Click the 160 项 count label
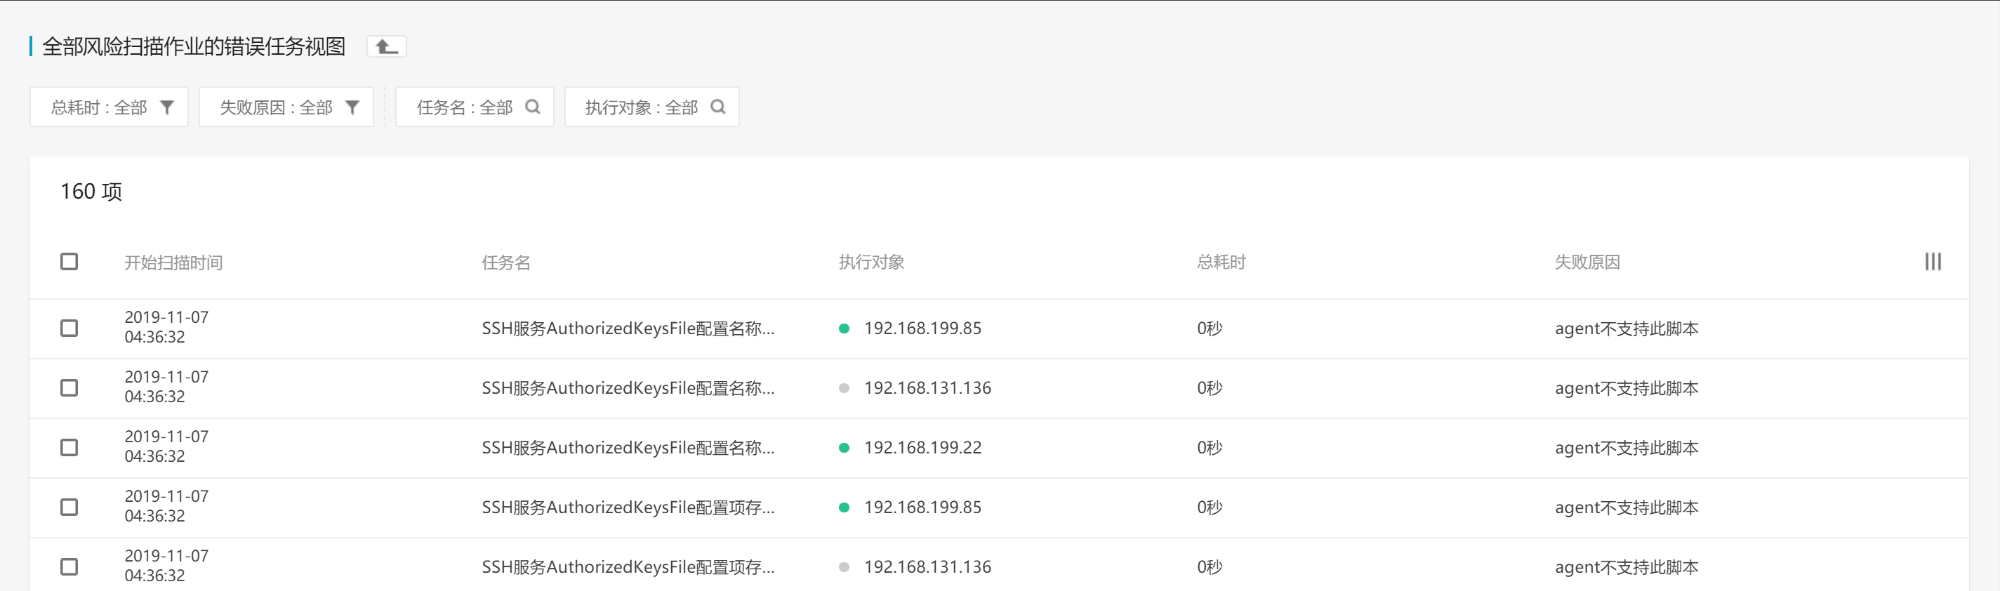The image size is (2000, 591). coord(91,191)
